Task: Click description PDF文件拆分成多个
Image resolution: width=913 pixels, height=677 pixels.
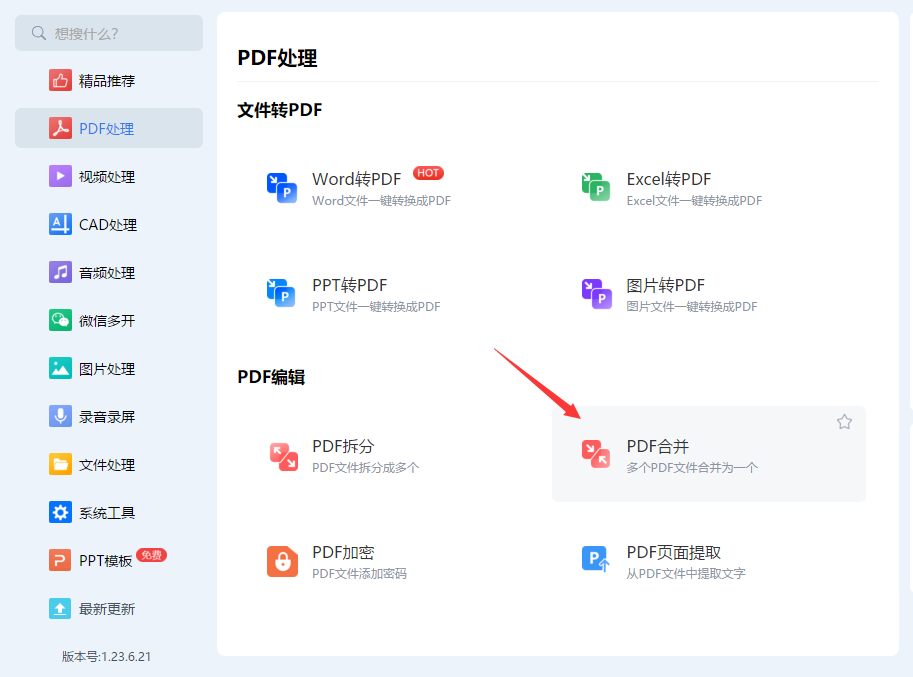Action: [x=366, y=468]
